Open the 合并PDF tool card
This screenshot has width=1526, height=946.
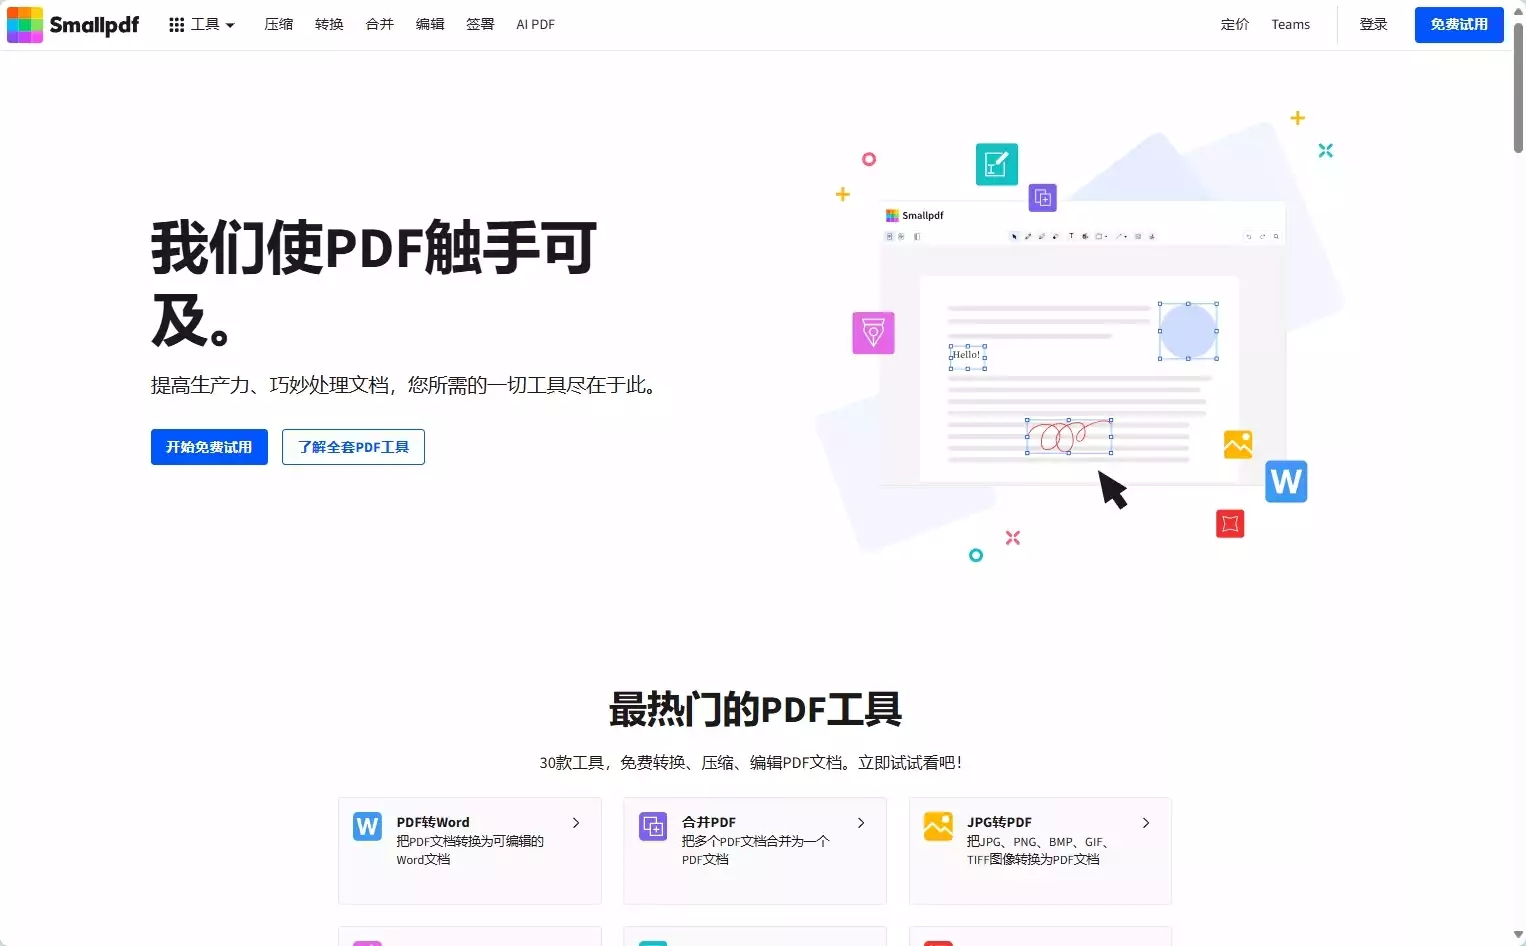tap(755, 851)
